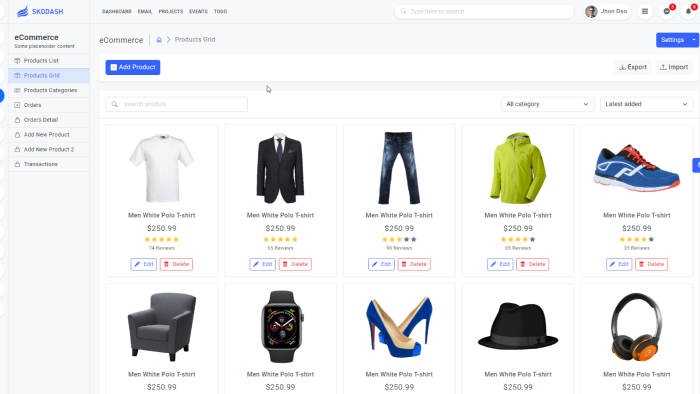Delete the blue sneaker product
700x394 pixels.
pos(651,264)
